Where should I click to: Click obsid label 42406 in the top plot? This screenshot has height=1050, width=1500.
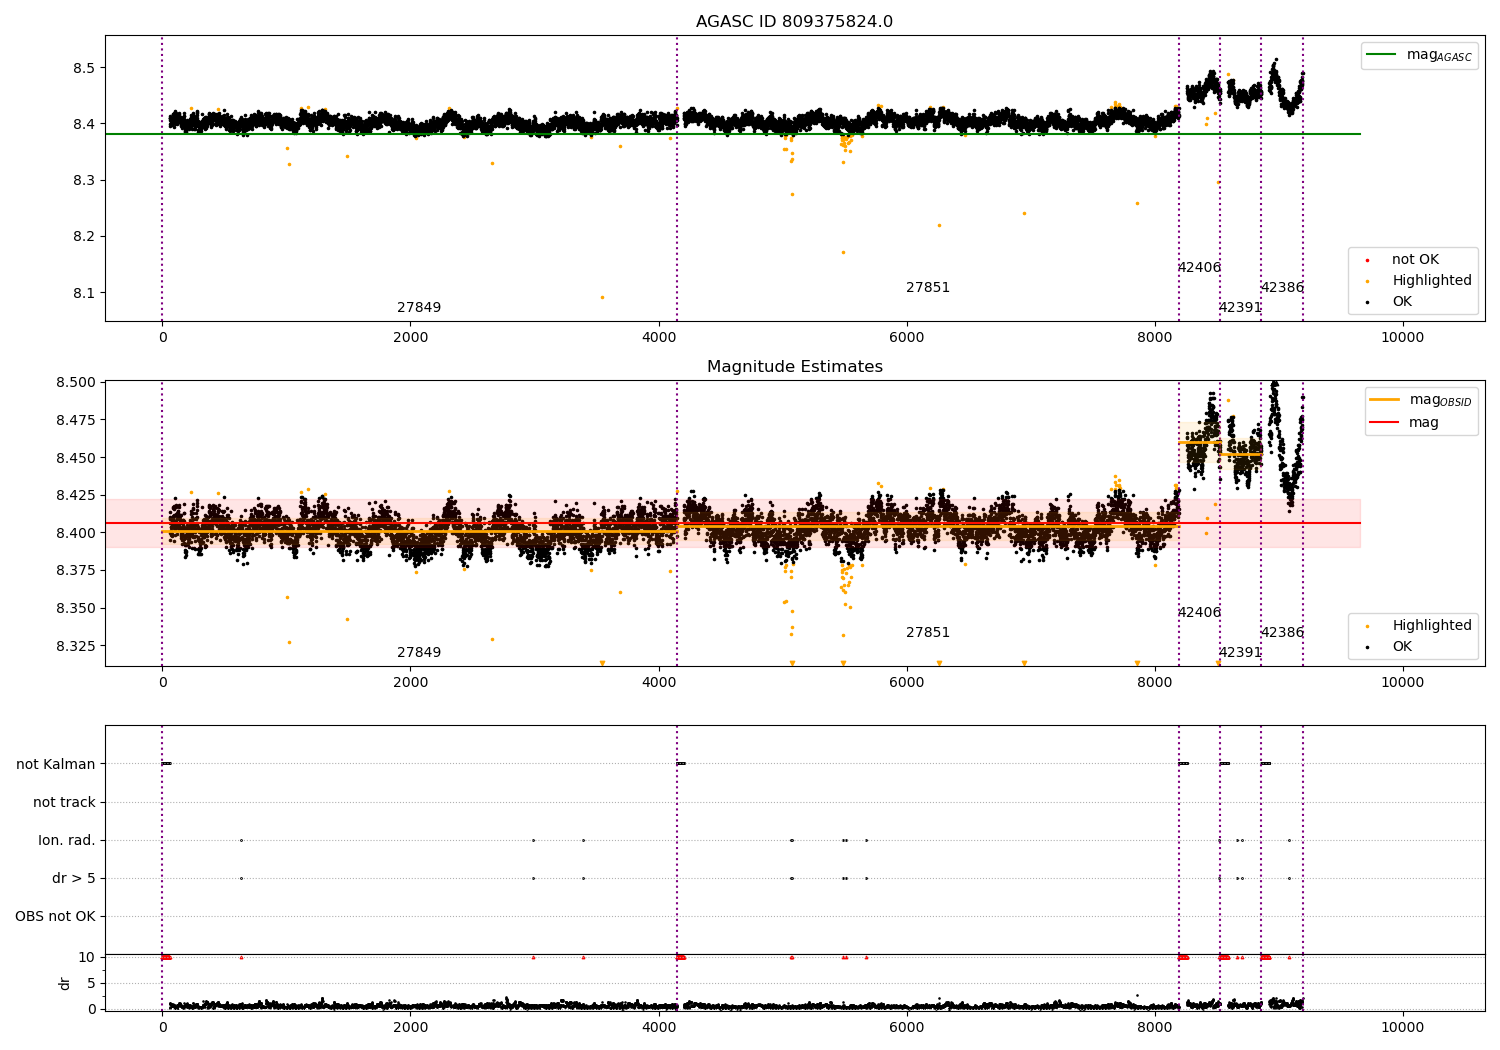click(x=1199, y=268)
